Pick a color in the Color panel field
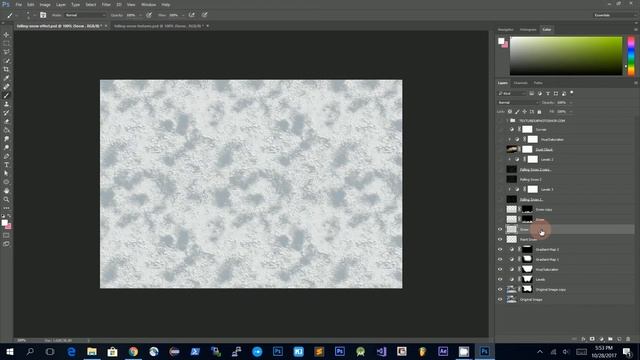 566,56
